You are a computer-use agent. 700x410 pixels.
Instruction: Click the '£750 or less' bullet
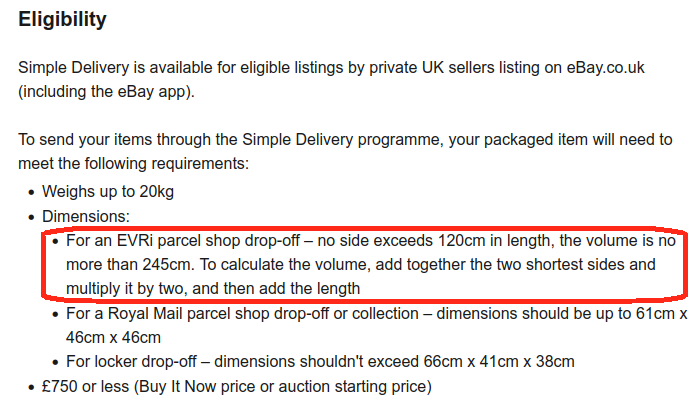(x=237, y=386)
